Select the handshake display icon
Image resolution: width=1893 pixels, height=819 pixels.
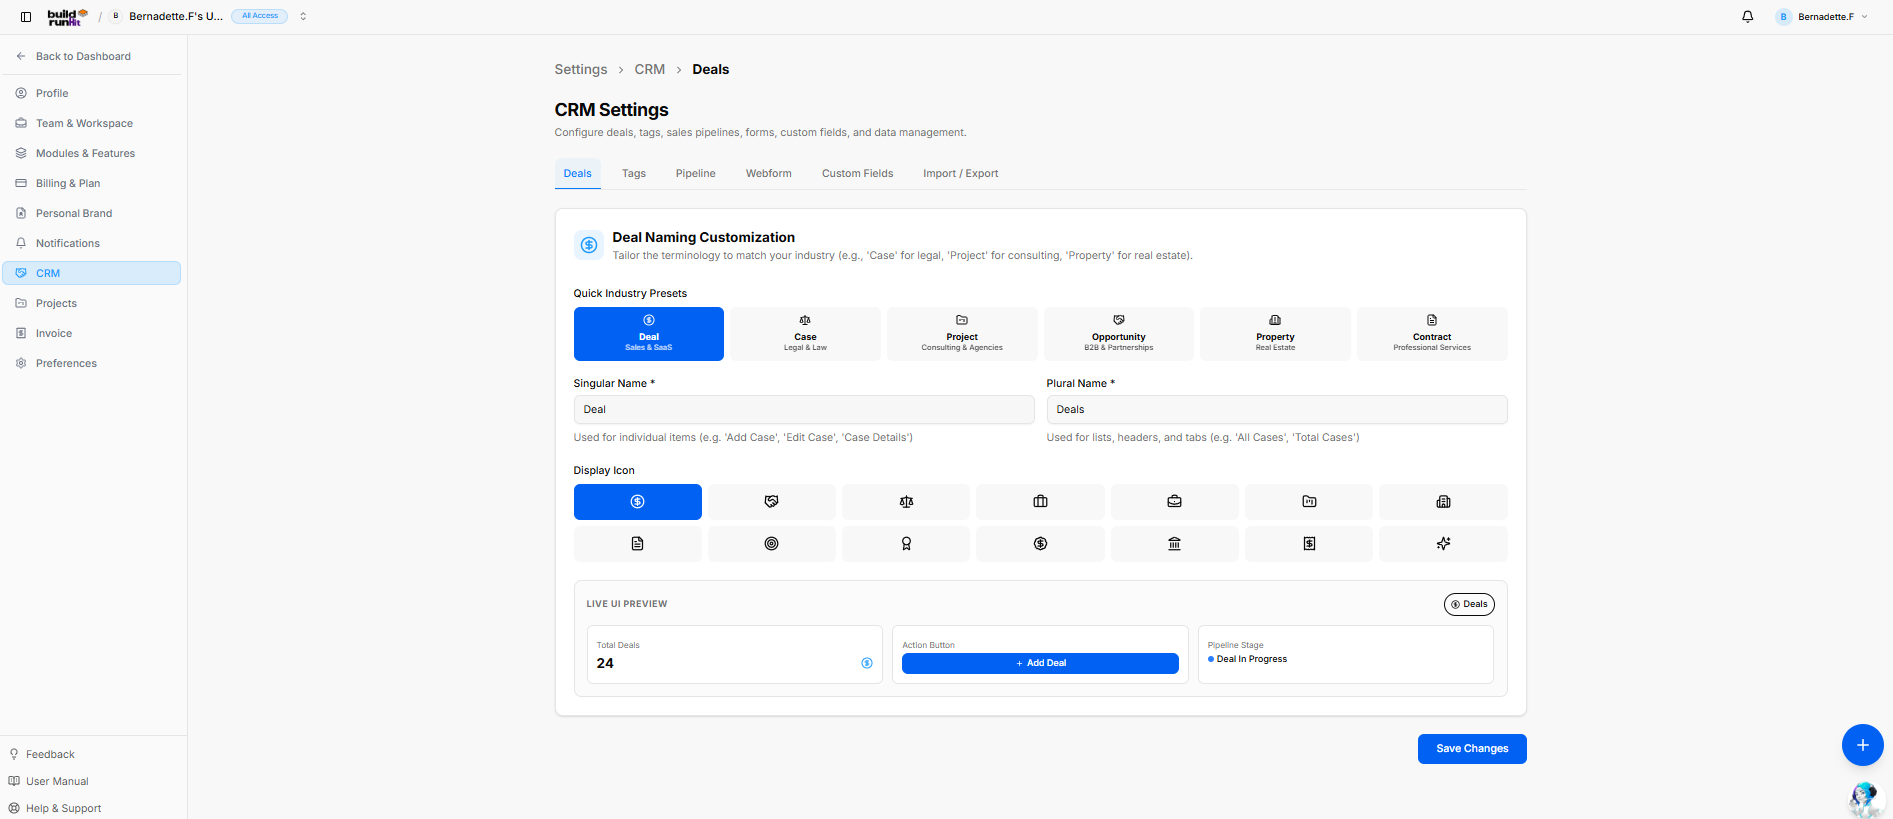point(771,502)
